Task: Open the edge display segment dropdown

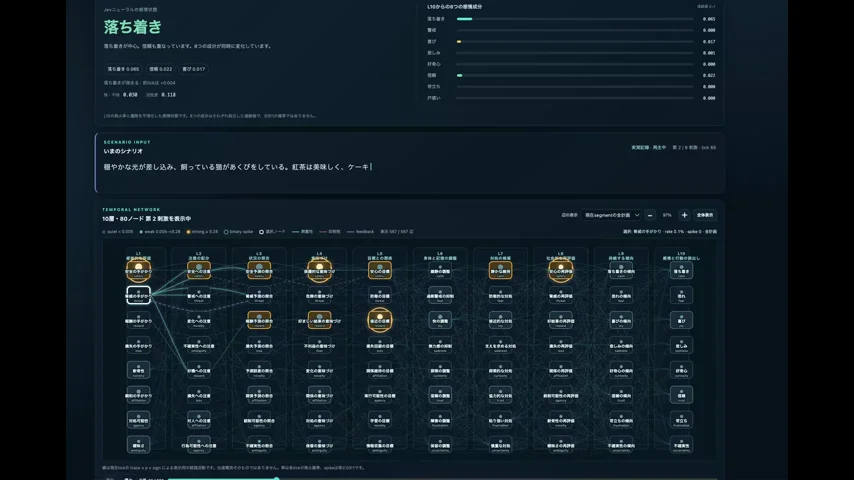Action: (611, 215)
